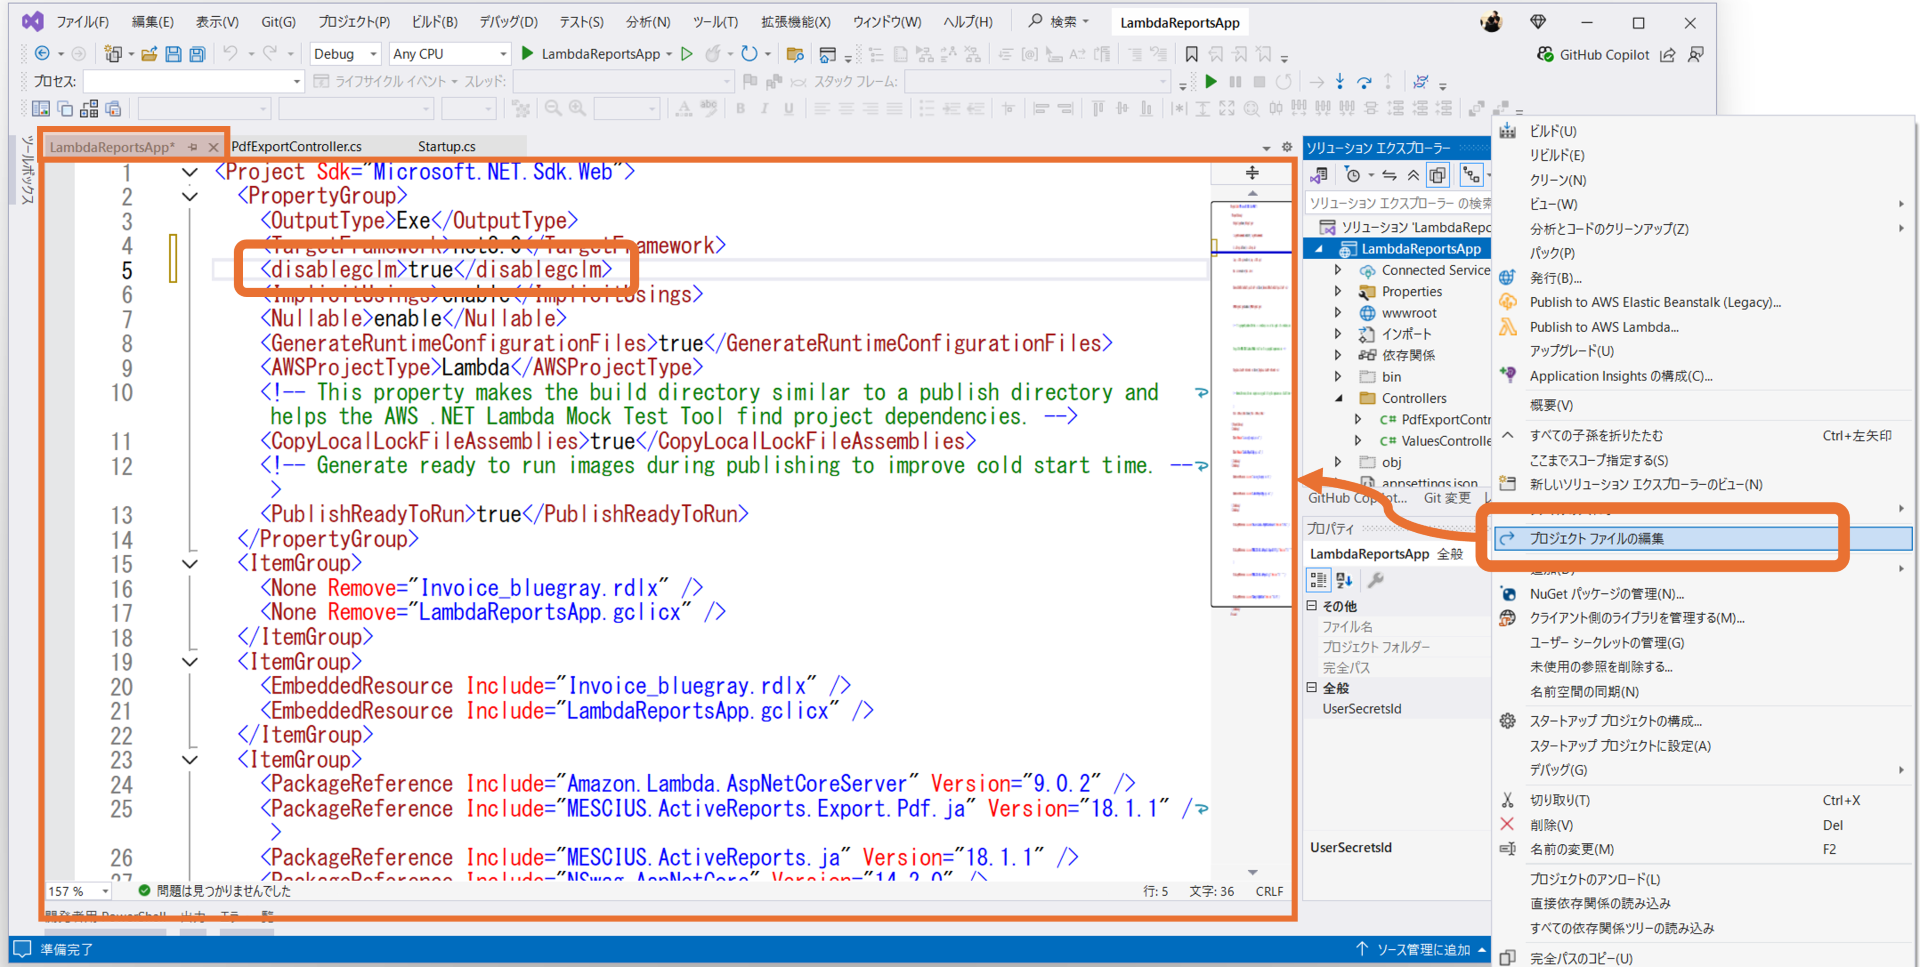
Task: Click ソース管理に追加 in the status bar
Action: (x=1424, y=949)
